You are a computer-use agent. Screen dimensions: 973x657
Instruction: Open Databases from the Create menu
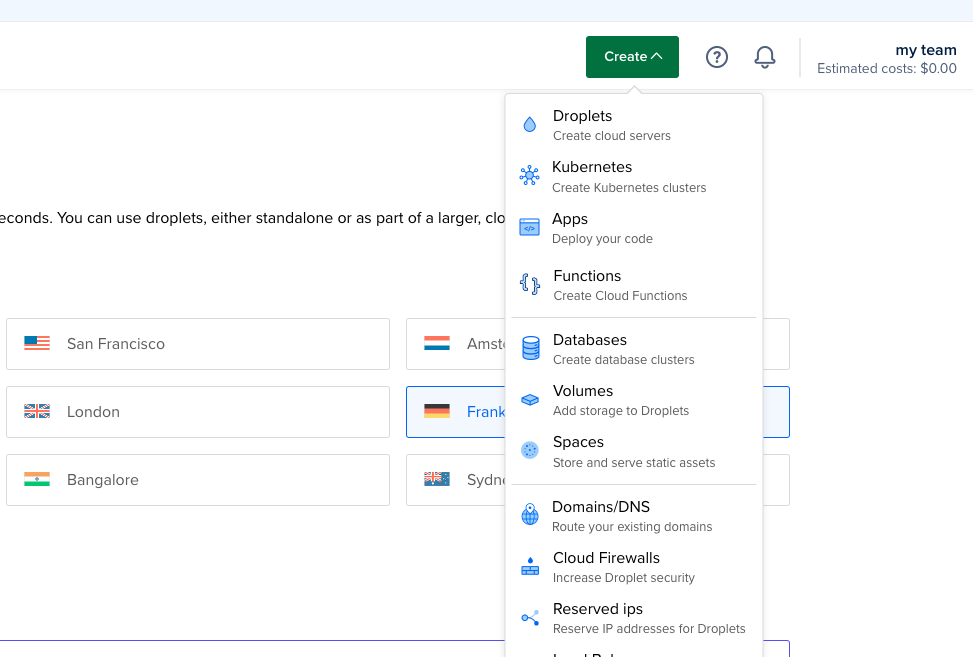click(634, 349)
